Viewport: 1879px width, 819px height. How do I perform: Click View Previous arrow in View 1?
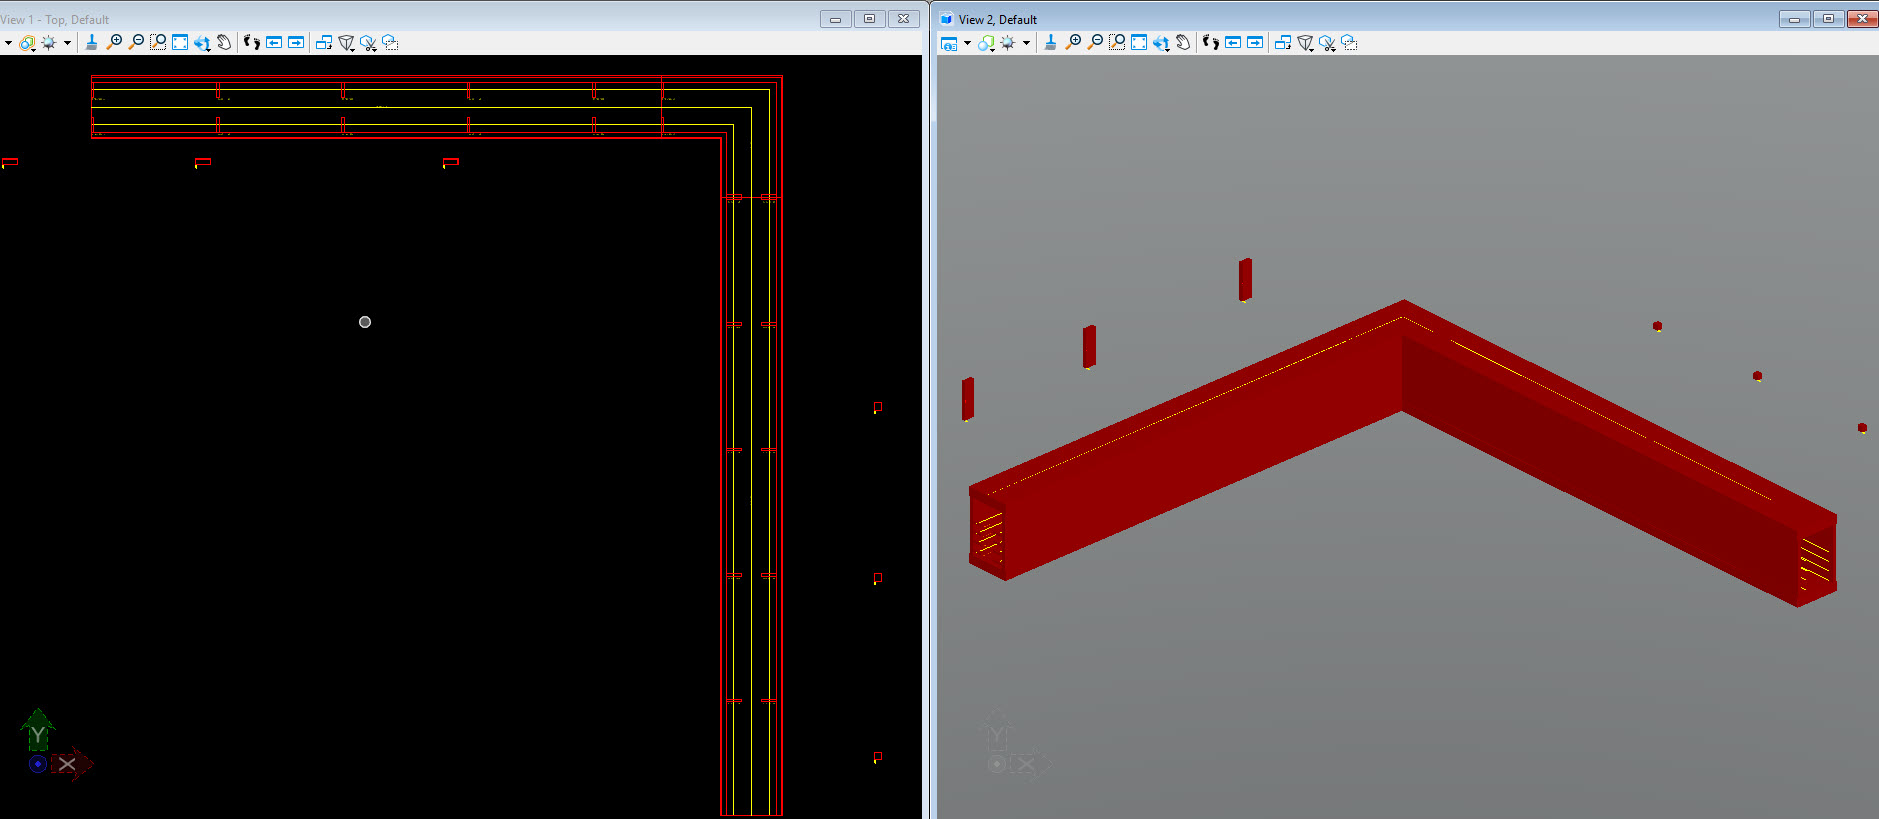274,42
